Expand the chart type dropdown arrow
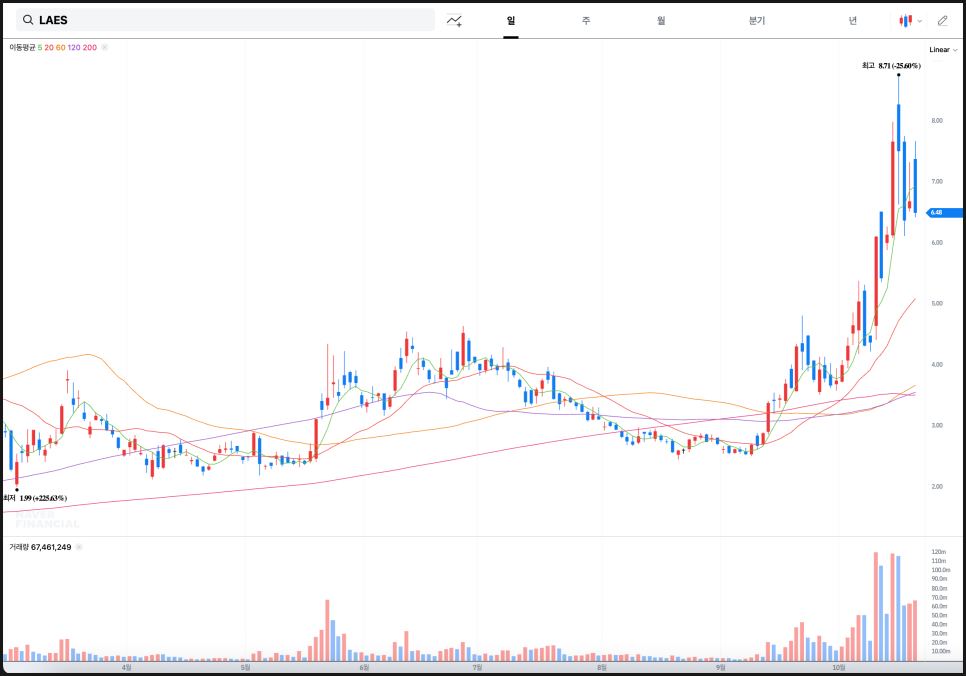 919,20
